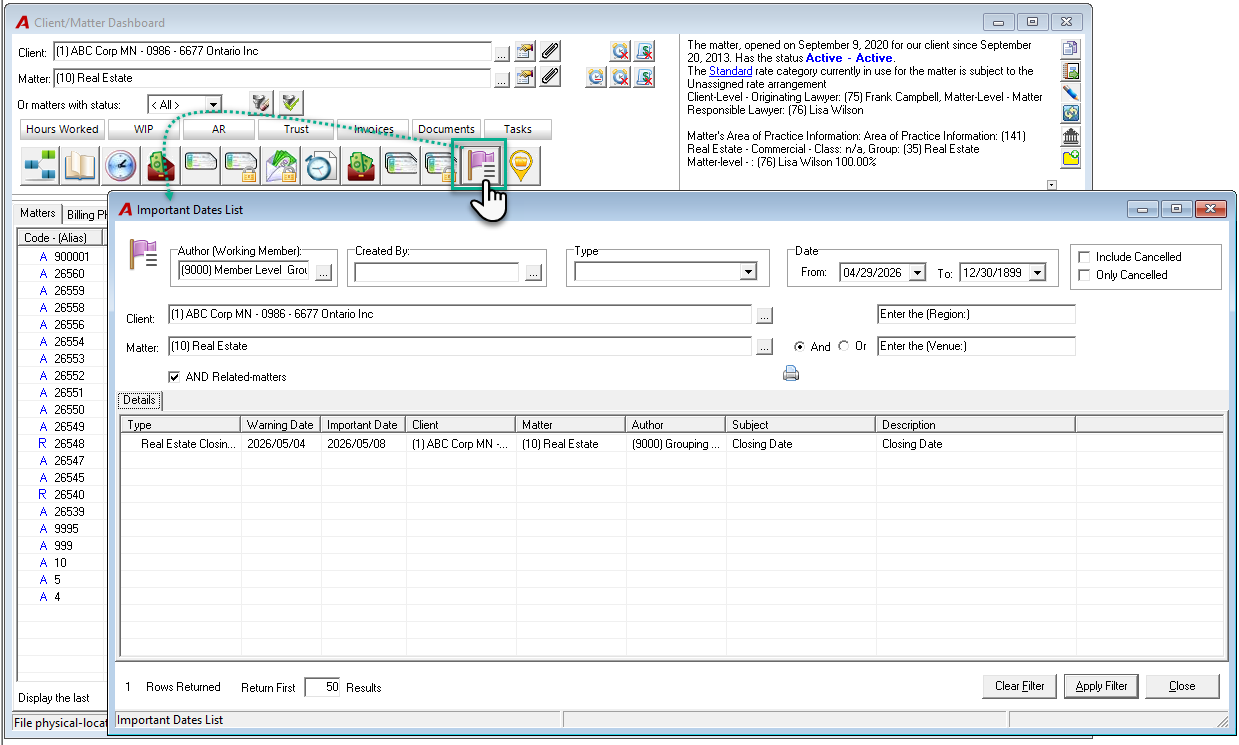Enable the Include Cancelled checkbox
The height and width of the screenshot is (745, 1239).
(x=1084, y=257)
